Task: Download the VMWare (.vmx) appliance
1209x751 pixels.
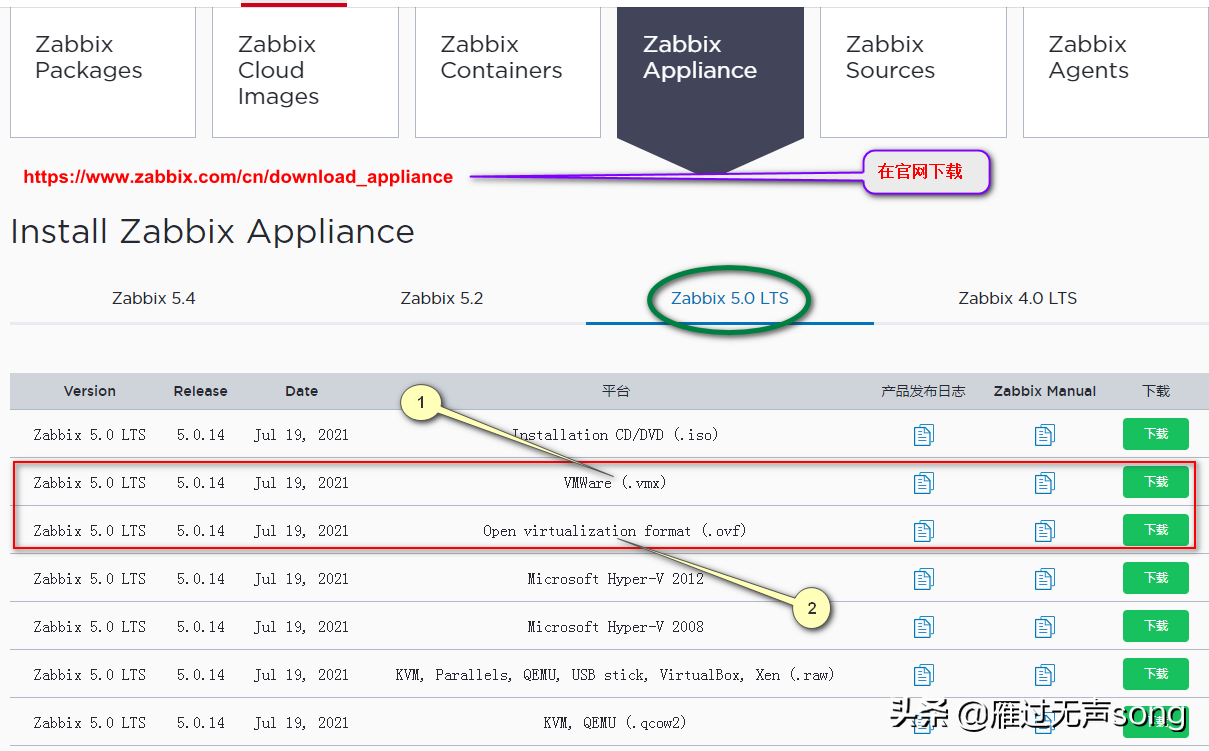Action: pos(1156,482)
